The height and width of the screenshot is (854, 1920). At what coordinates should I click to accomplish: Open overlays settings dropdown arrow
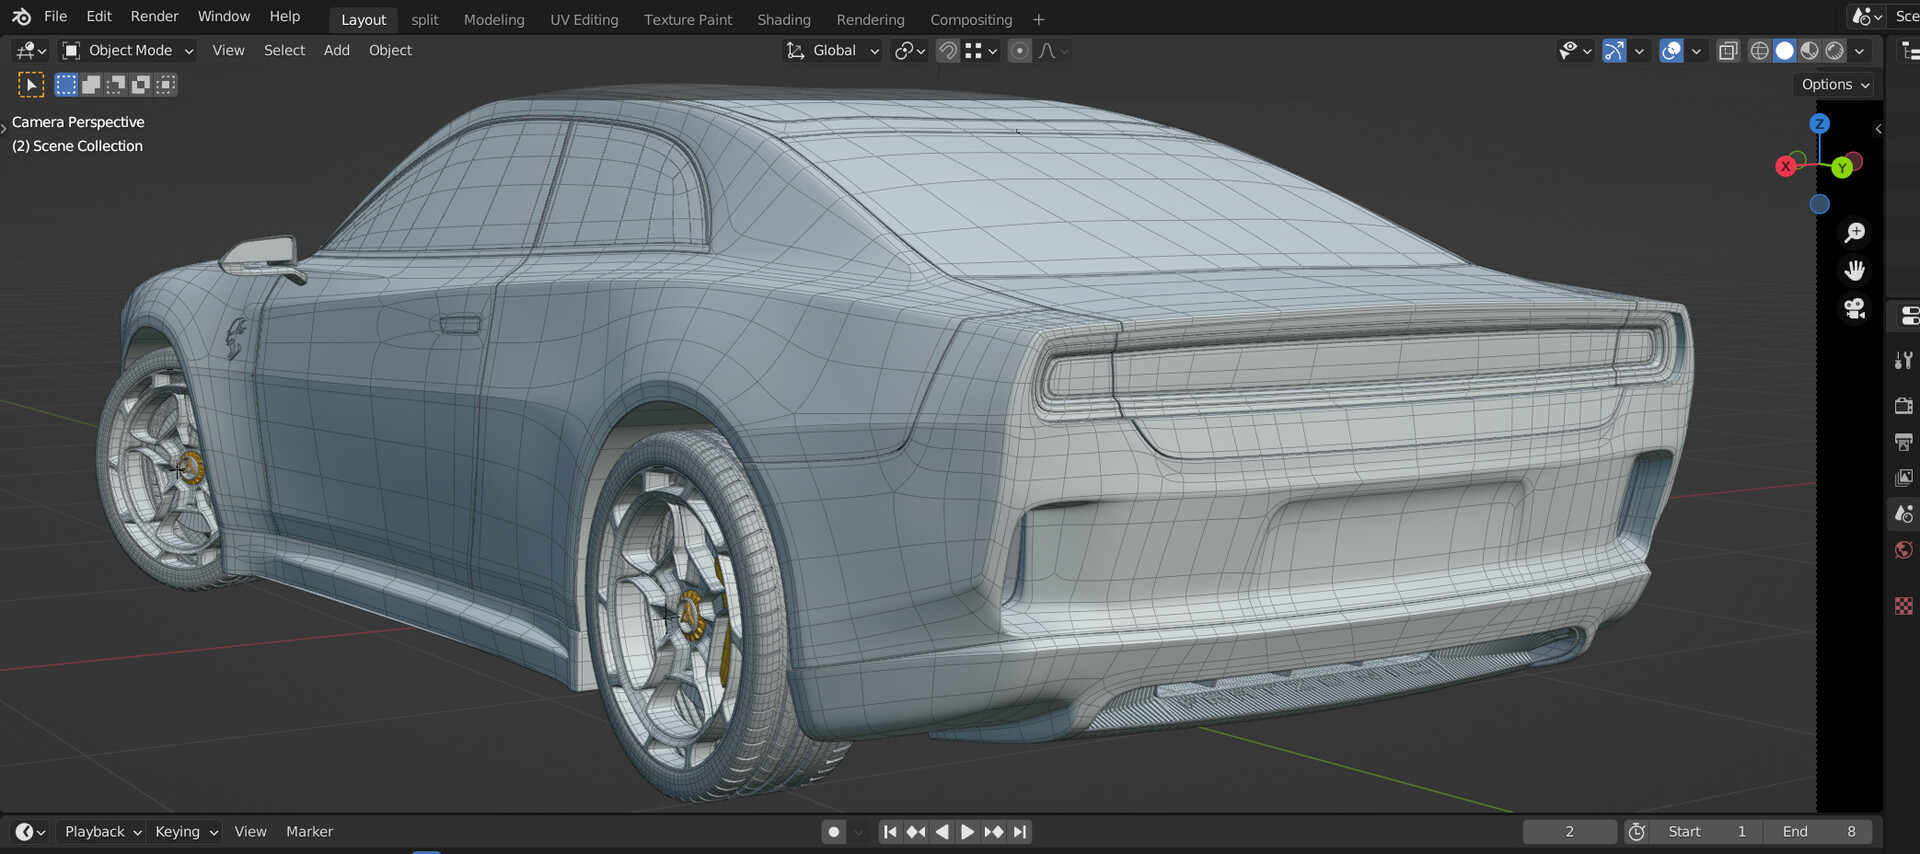click(x=1696, y=50)
